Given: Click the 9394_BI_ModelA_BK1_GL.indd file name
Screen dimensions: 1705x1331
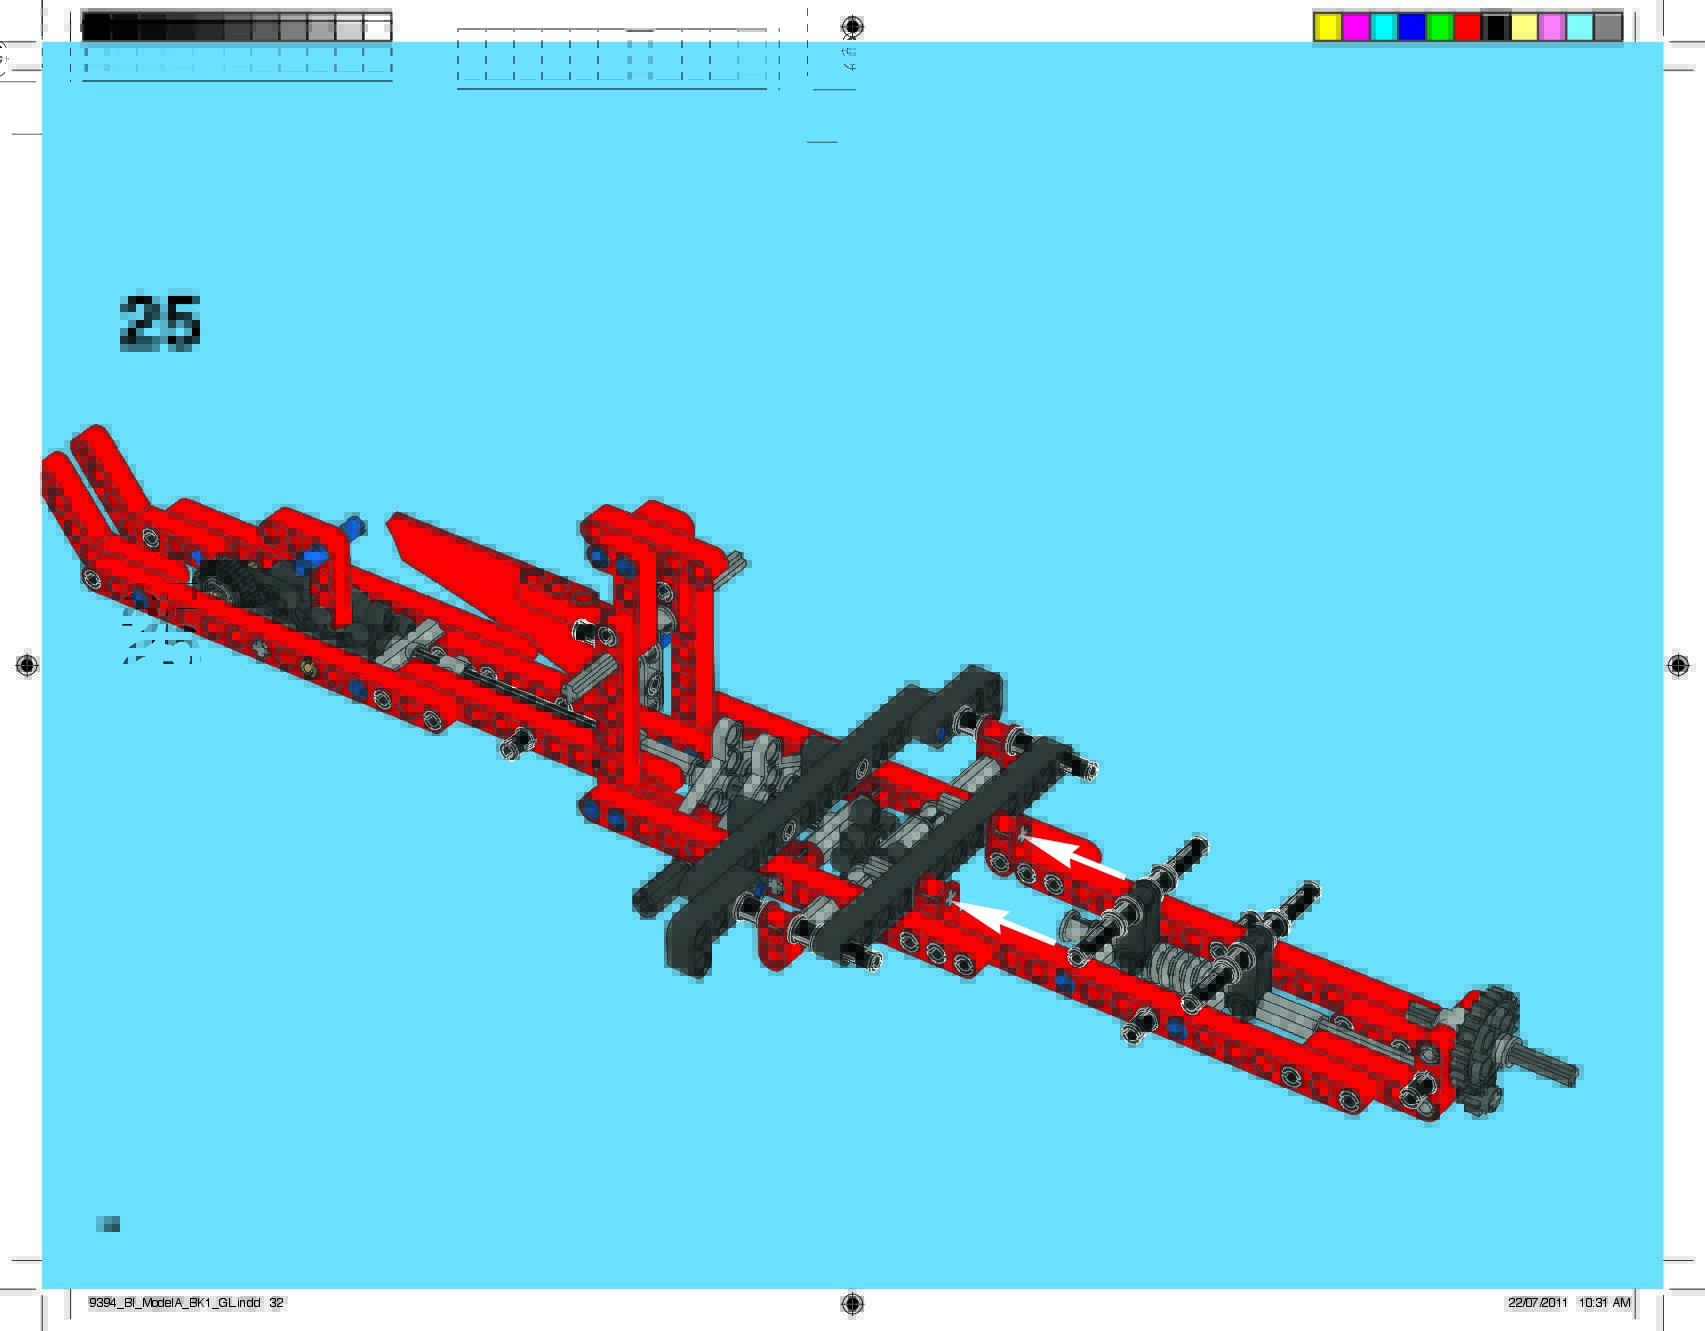Looking at the screenshot, I should pyautogui.click(x=175, y=1302).
